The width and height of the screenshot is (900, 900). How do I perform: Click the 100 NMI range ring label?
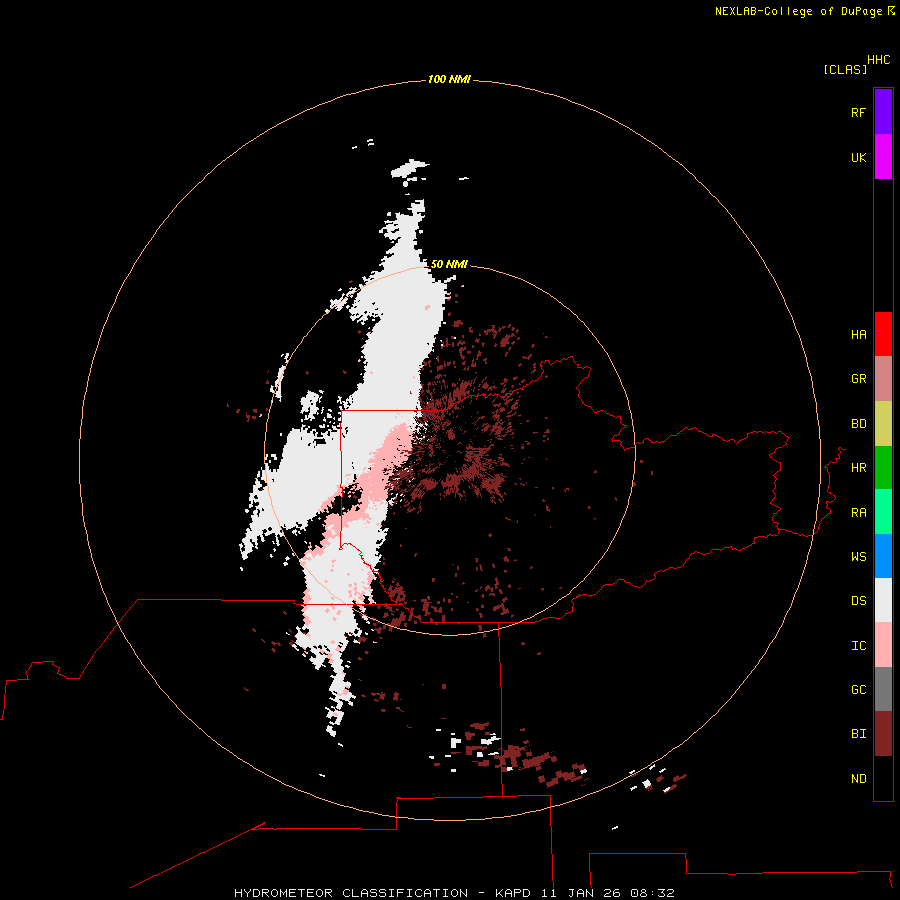point(449,79)
